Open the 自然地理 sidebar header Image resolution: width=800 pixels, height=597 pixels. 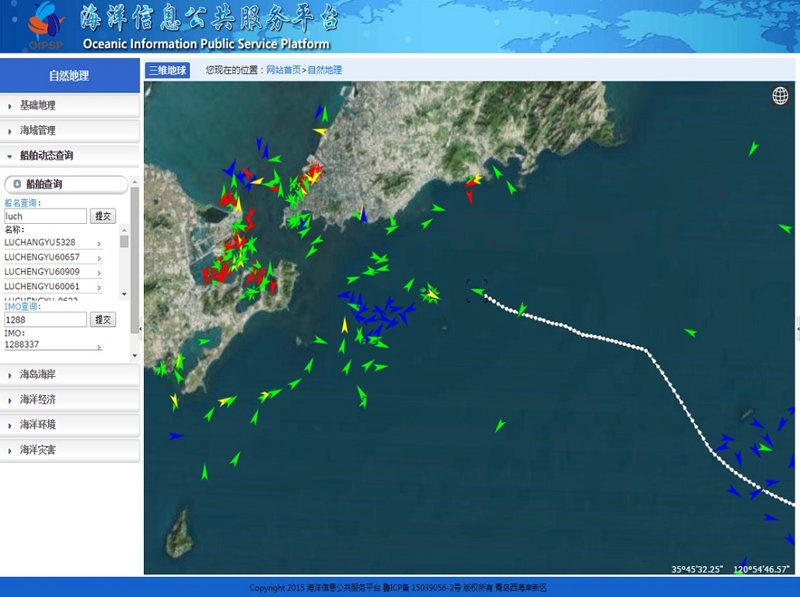pyautogui.click(x=69, y=76)
